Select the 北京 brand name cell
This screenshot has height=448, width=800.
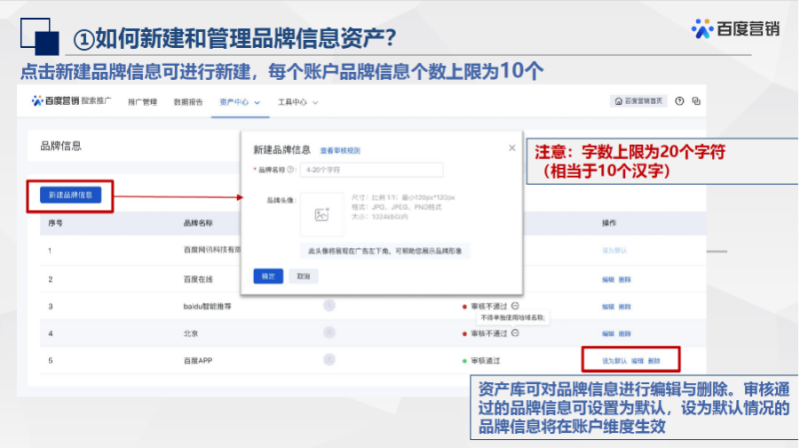(x=191, y=333)
